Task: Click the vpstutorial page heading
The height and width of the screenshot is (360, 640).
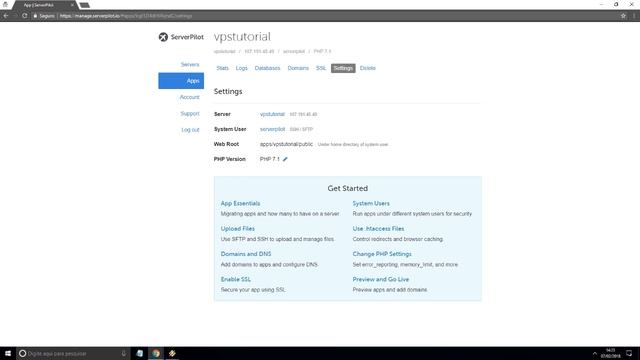Action: 242,37
